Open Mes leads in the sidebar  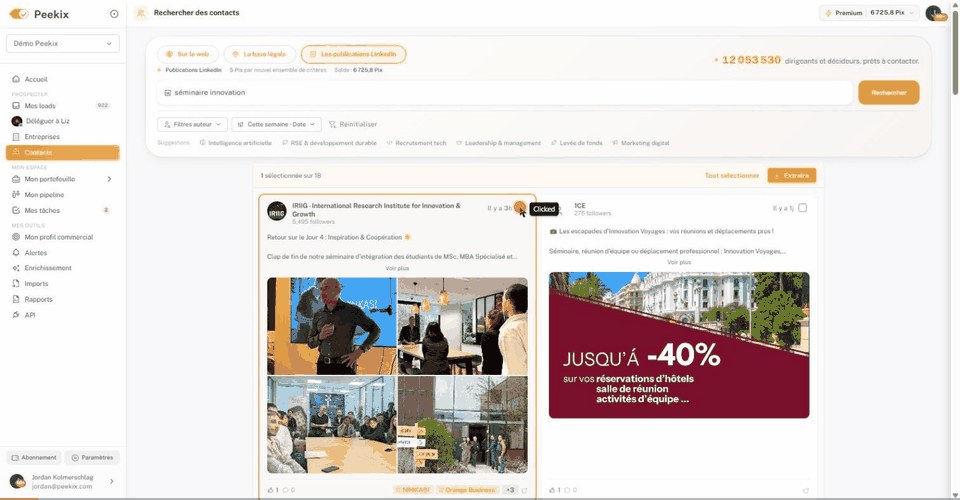point(40,106)
